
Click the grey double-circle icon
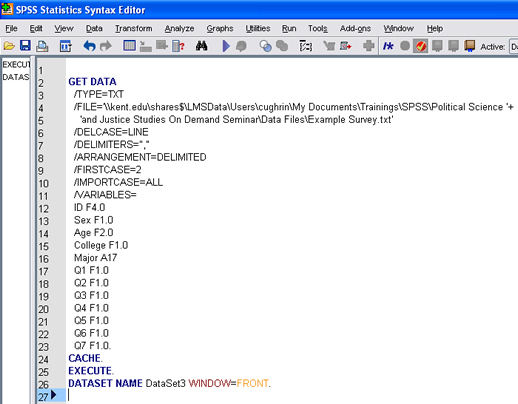pyautogui.click(x=282, y=46)
